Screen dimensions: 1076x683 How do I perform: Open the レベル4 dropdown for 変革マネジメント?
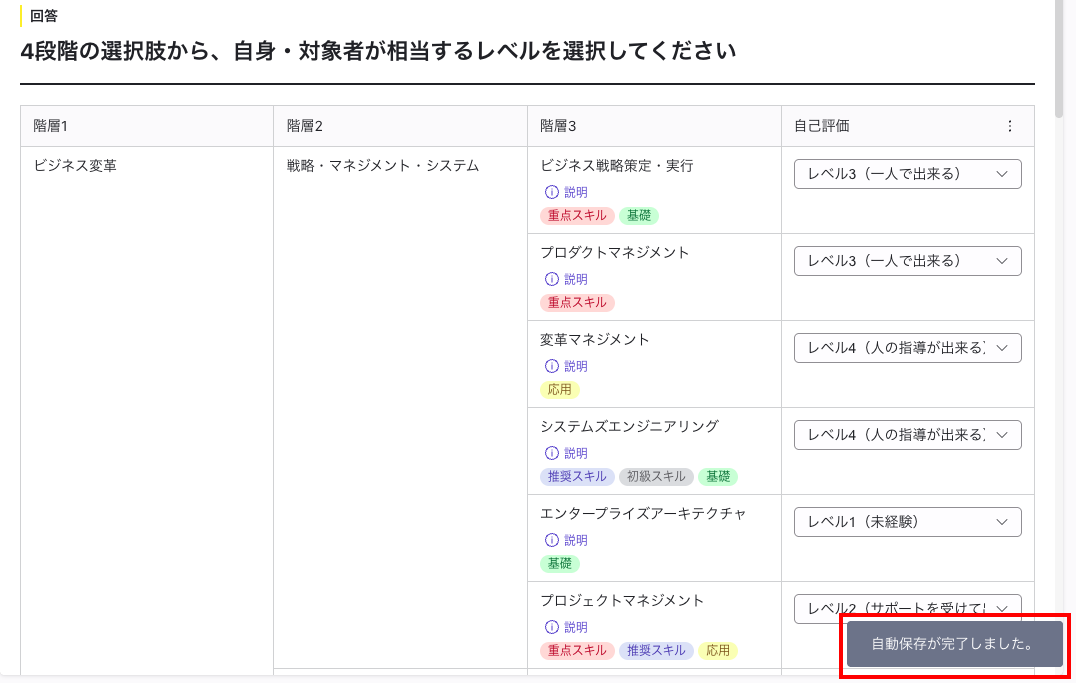(x=906, y=347)
